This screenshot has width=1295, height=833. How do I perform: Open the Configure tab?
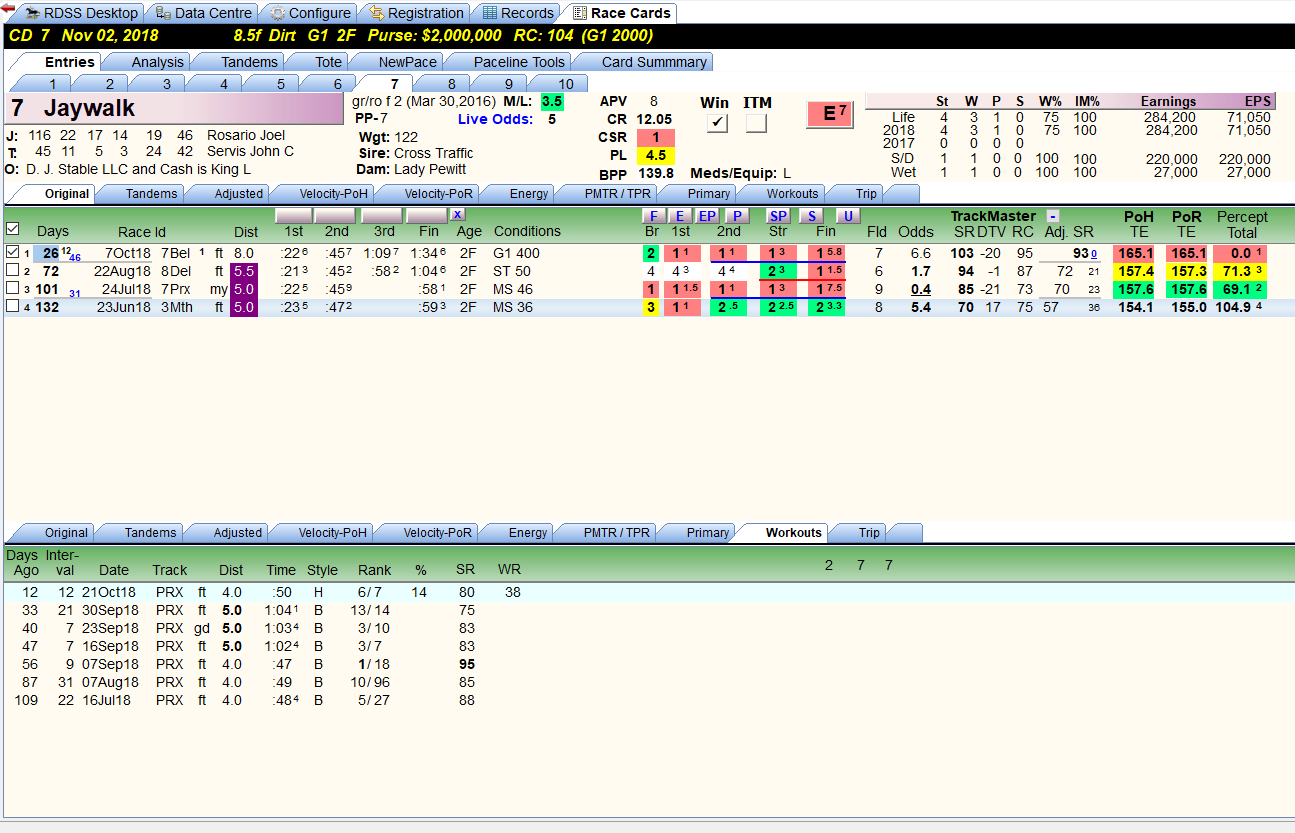[310, 13]
